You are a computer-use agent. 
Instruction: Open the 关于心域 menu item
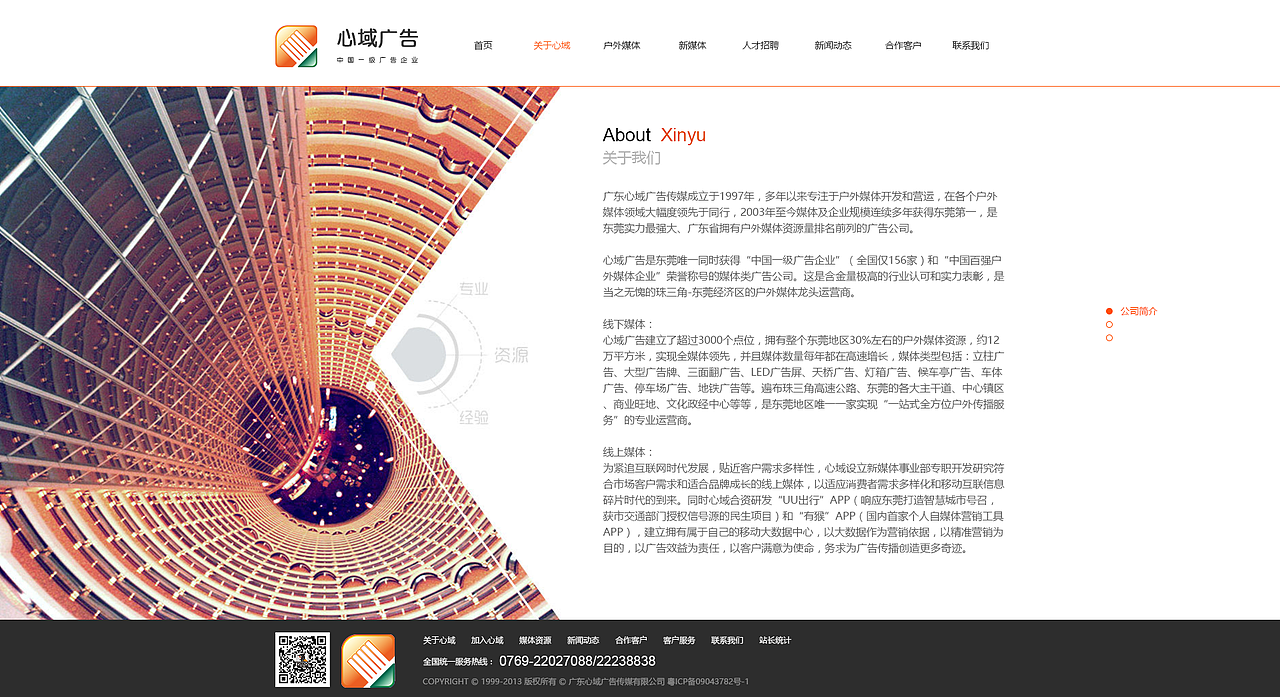tap(553, 45)
